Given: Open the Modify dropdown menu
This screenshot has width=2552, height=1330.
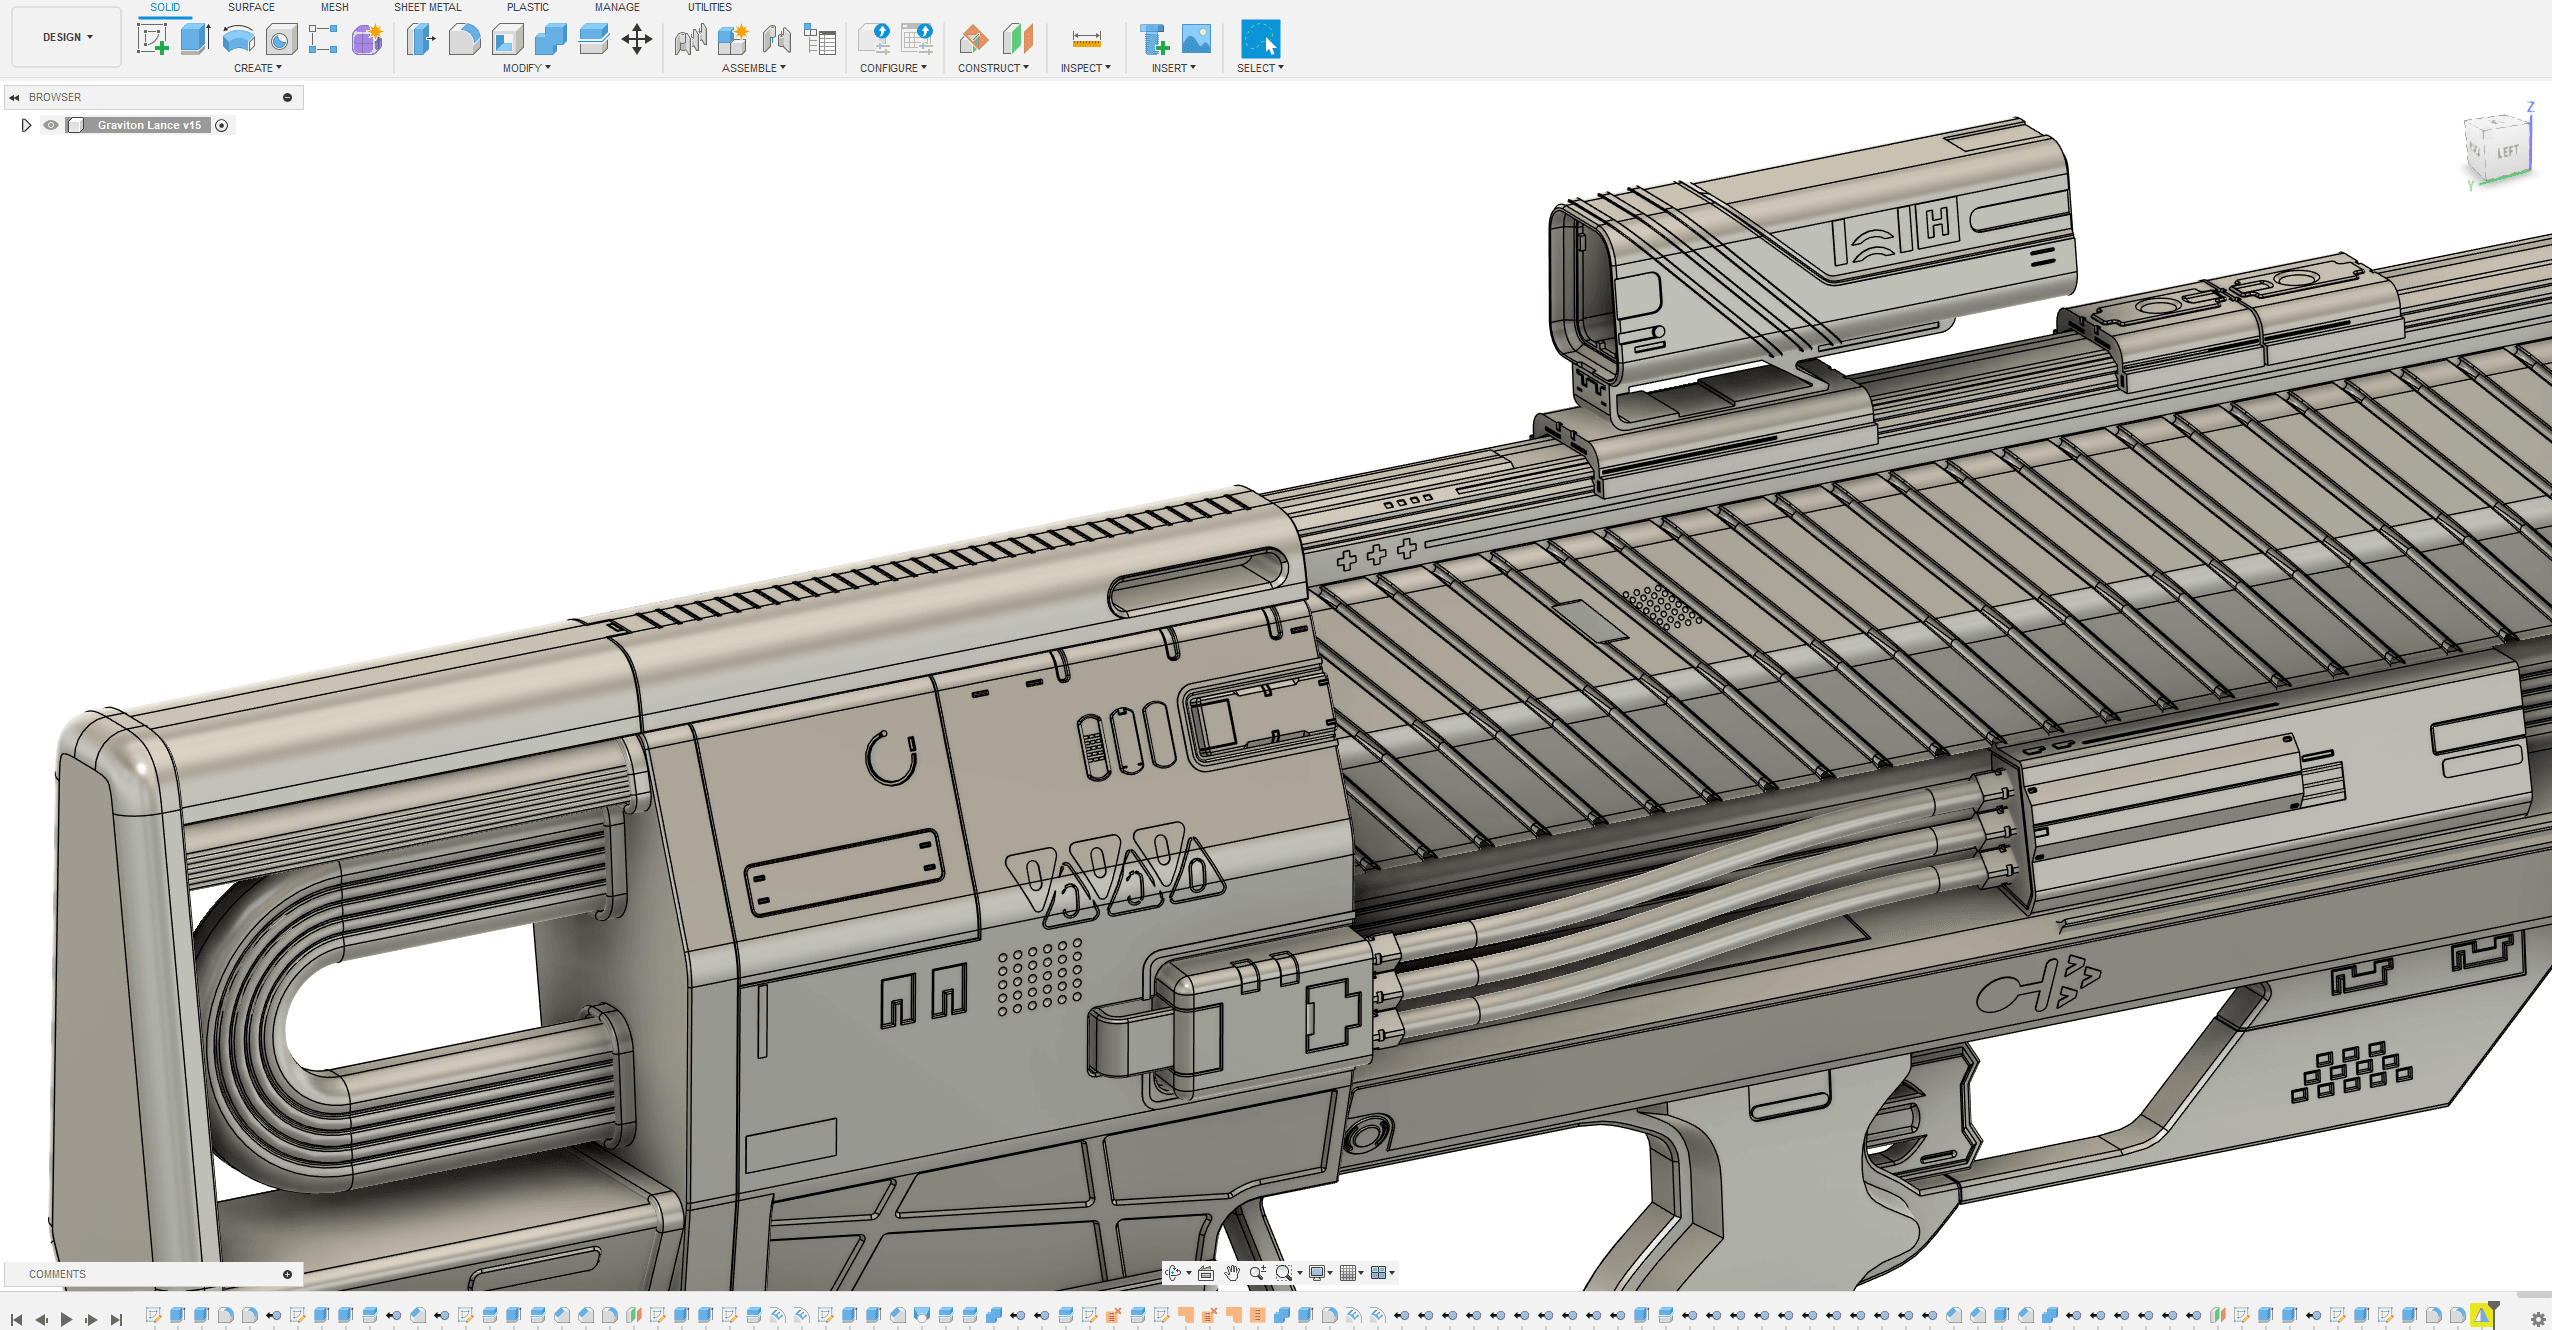Looking at the screenshot, I should (x=527, y=68).
